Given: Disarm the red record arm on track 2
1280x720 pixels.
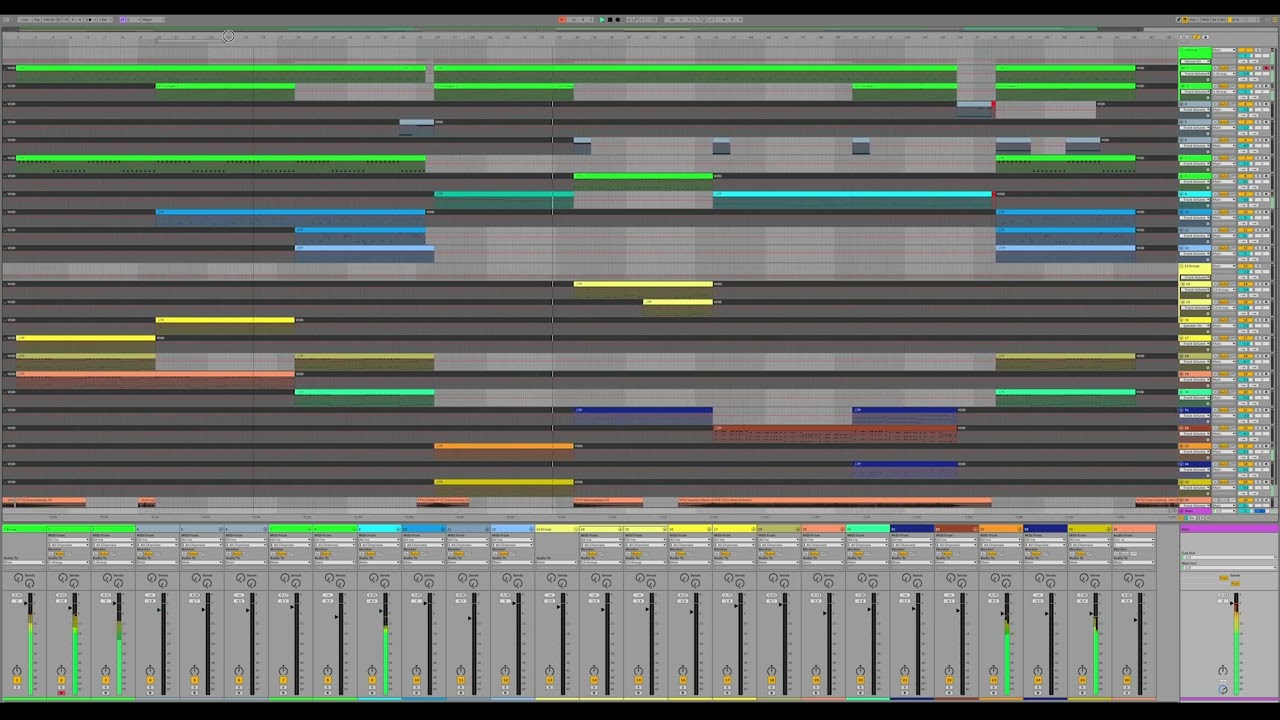Looking at the screenshot, I should [x=61, y=692].
